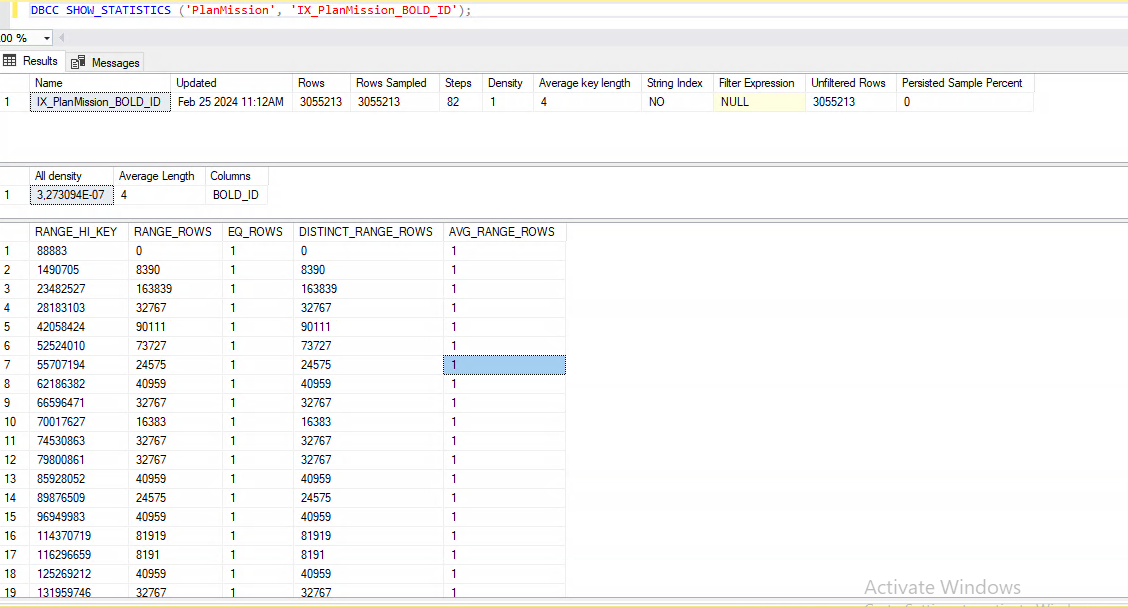
Task: Select the Average Length column header
Action: [159, 176]
